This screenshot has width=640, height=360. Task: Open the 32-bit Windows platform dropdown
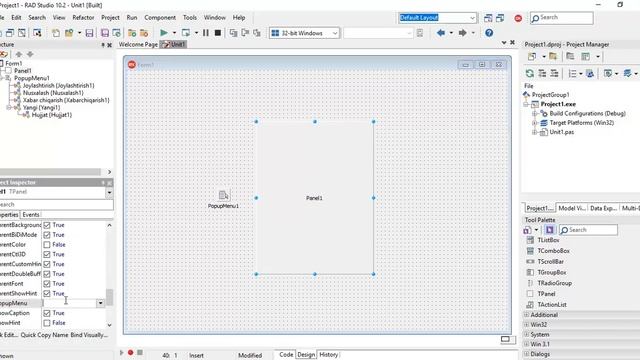pos(335,33)
